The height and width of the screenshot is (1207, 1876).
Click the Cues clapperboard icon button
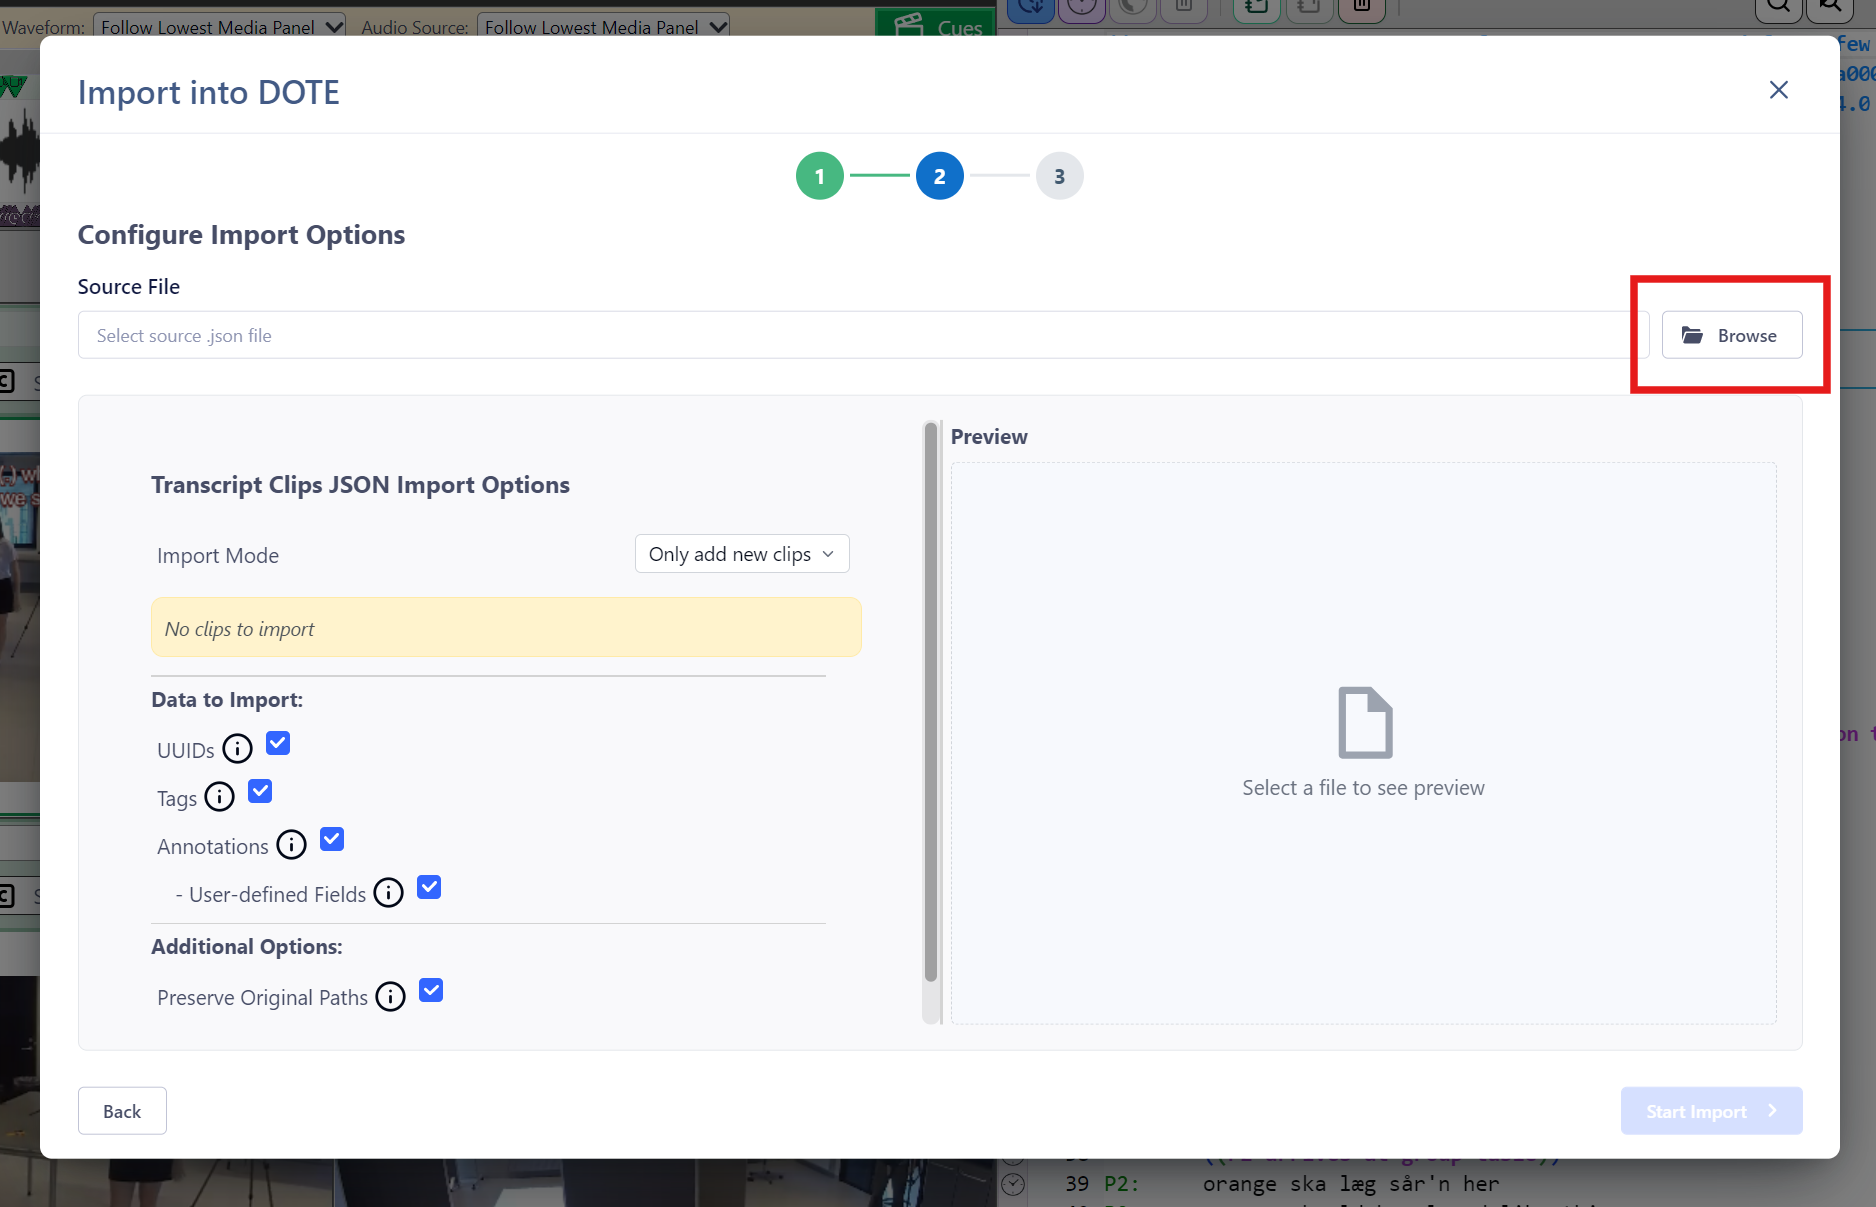pos(936,24)
